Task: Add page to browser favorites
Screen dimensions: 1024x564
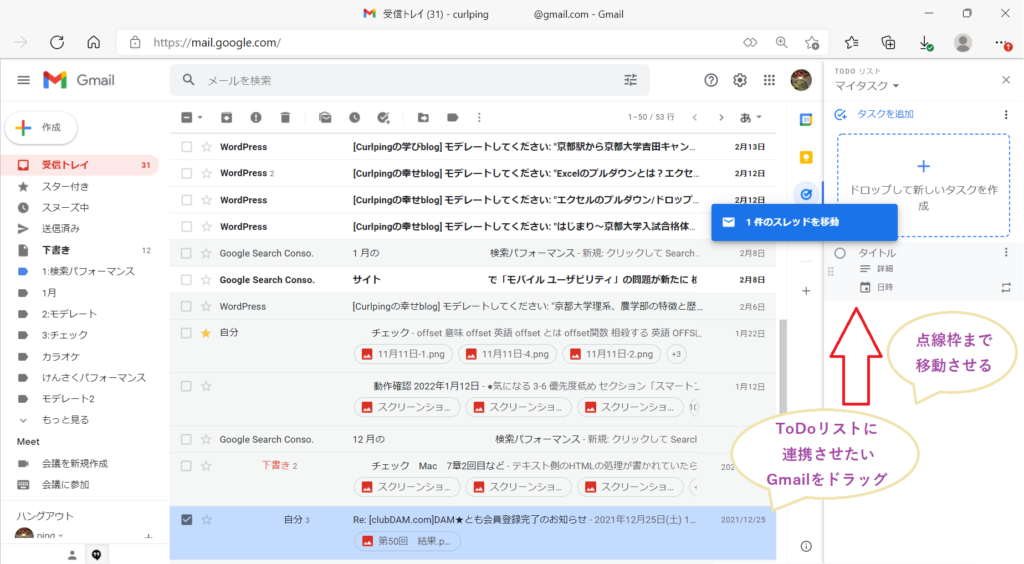Action: tap(812, 42)
